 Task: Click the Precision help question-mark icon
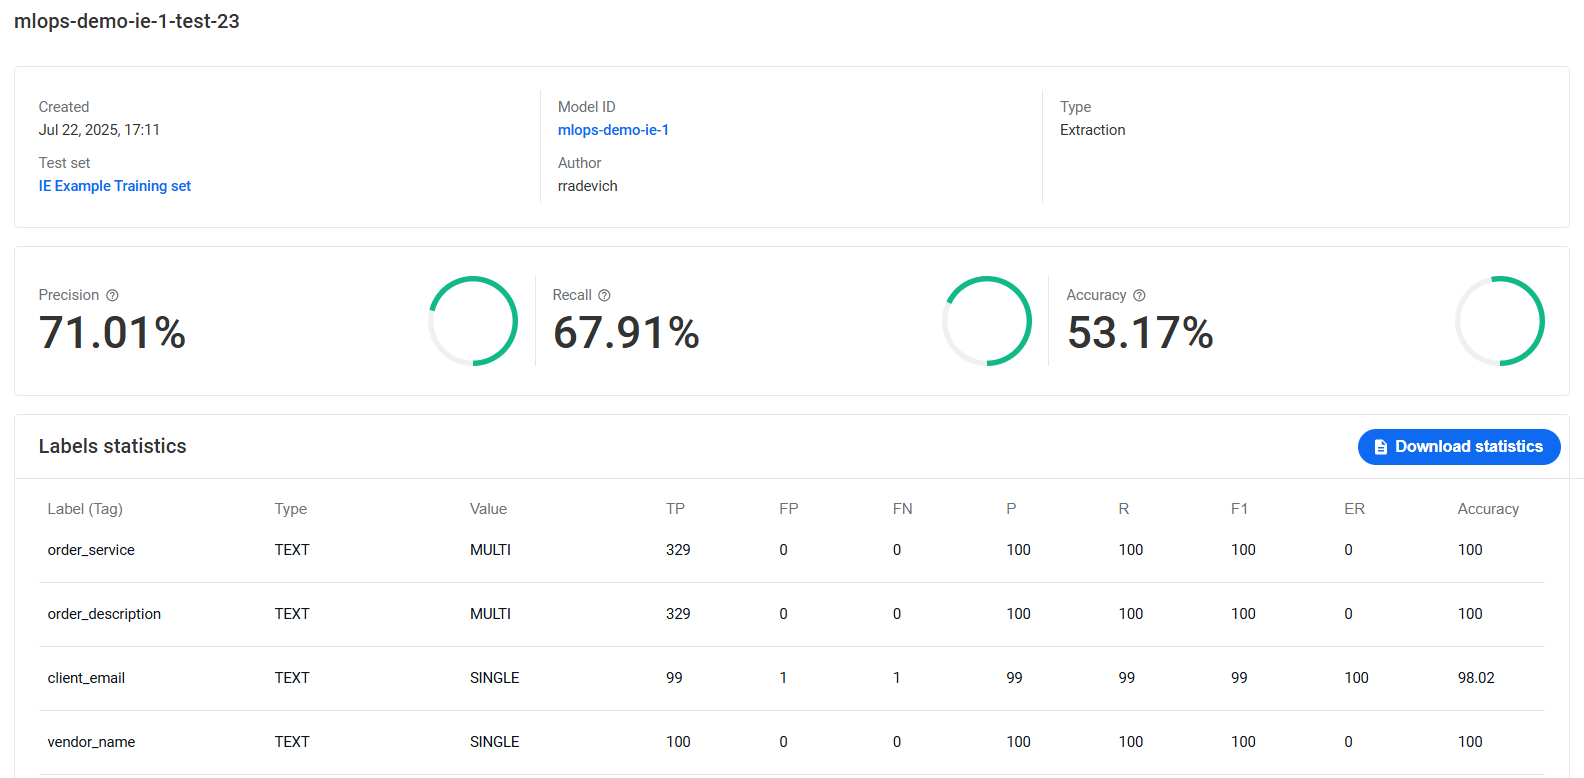(x=112, y=295)
